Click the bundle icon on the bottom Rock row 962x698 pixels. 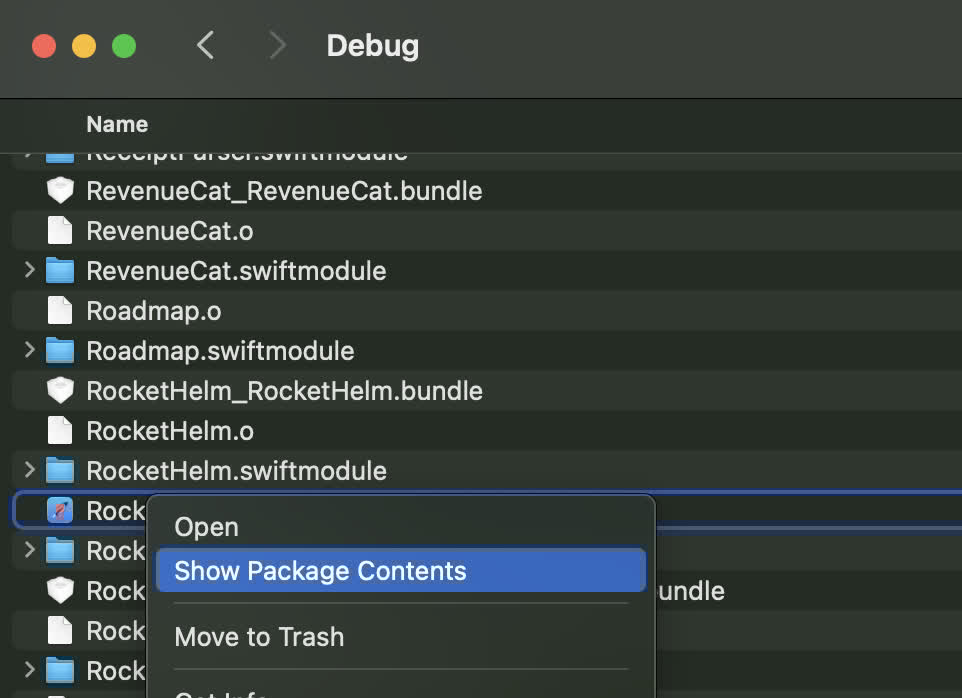tap(60, 590)
